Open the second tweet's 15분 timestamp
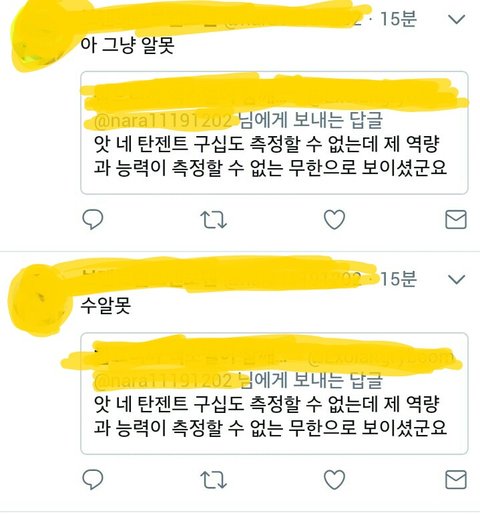Image resolution: width=480 pixels, height=515 pixels. click(x=399, y=279)
